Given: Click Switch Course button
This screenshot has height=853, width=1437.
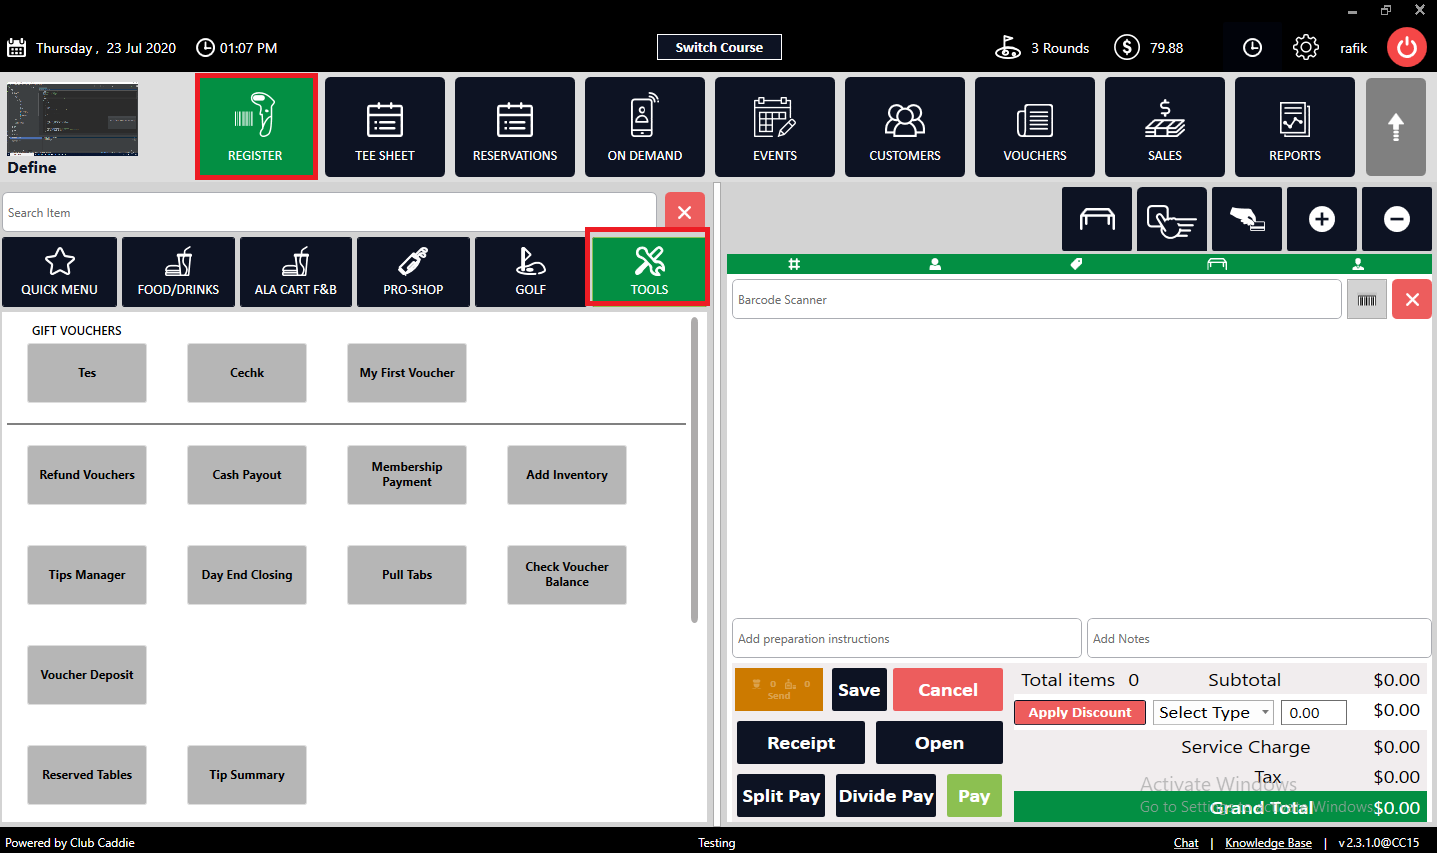Looking at the screenshot, I should (x=719, y=47).
